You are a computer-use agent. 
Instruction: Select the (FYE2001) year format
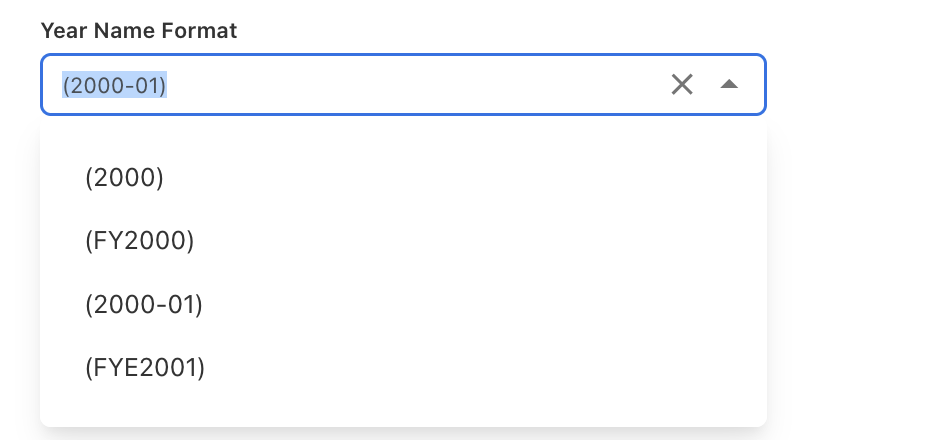click(x=145, y=368)
